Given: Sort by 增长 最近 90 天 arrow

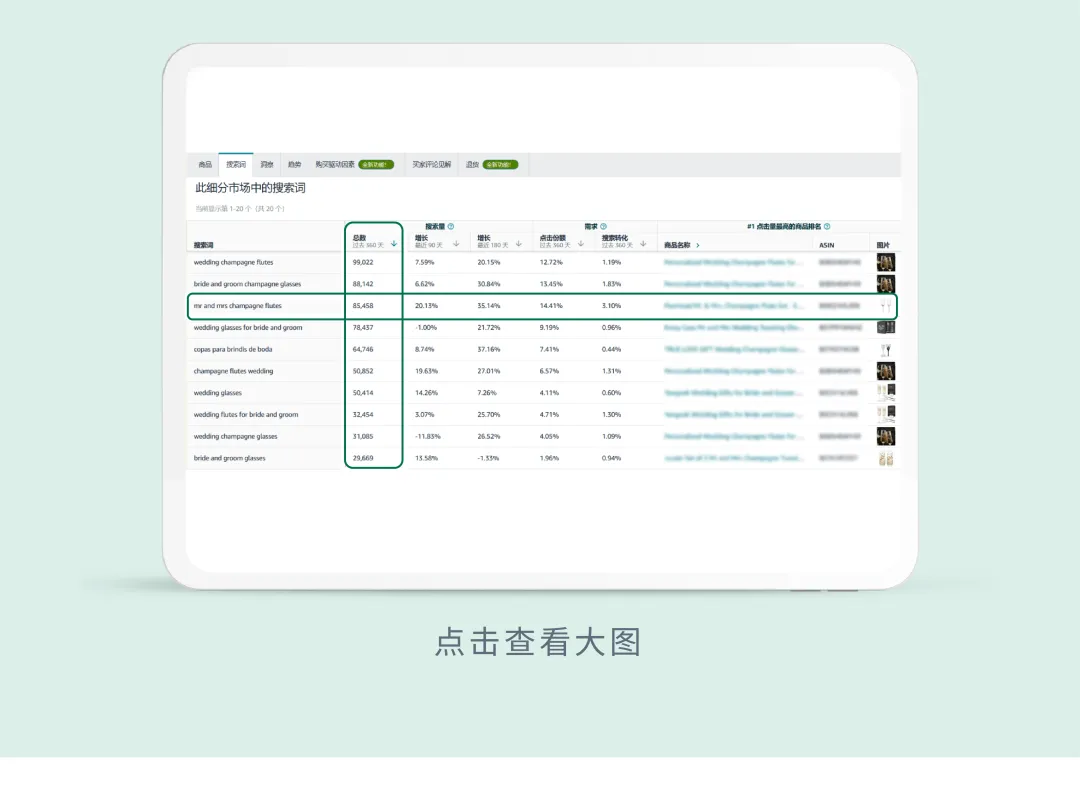Looking at the screenshot, I should pyautogui.click(x=456, y=244).
